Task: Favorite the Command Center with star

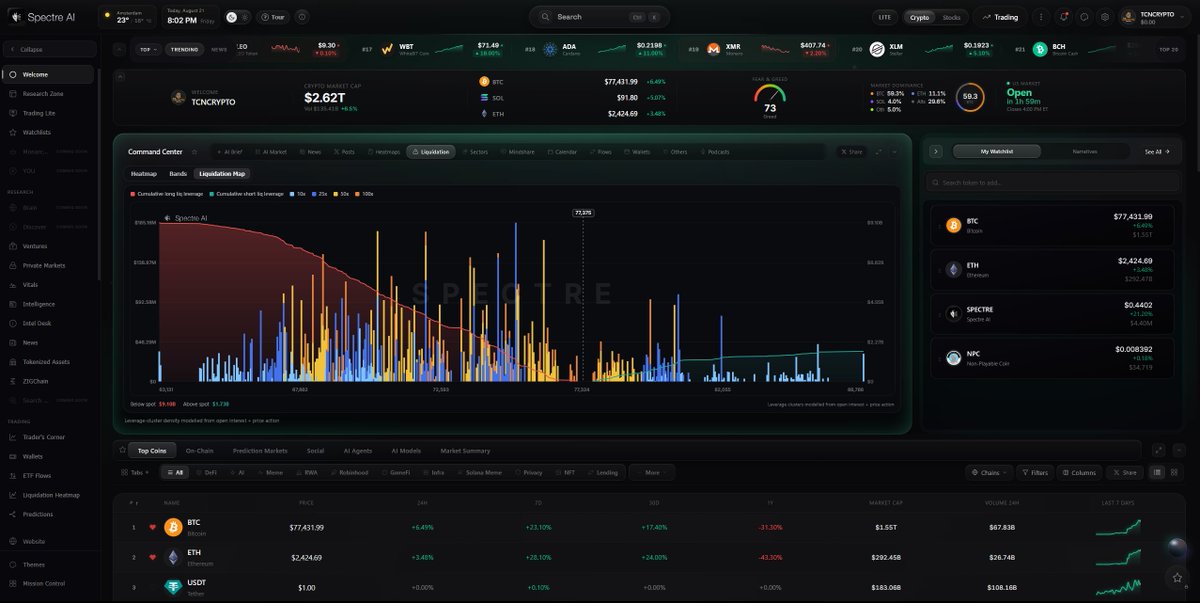Action: click(x=194, y=152)
